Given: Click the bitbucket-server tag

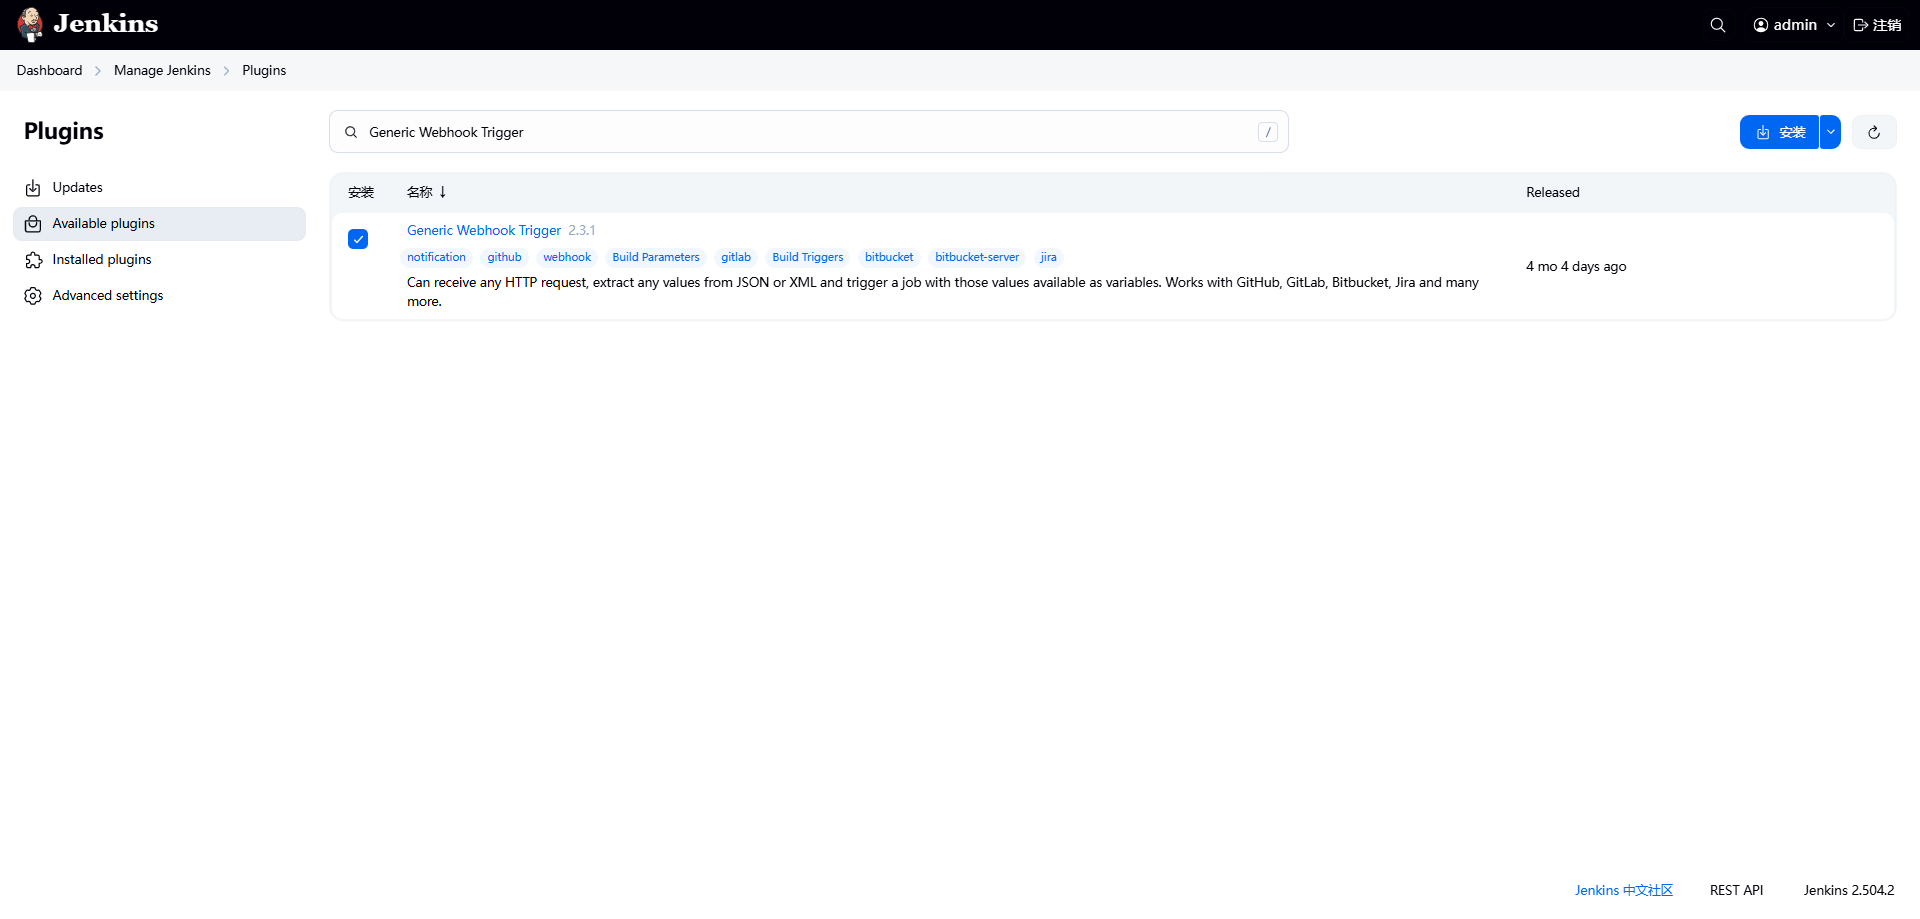Looking at the screenshot, I should tap(977, 257).
